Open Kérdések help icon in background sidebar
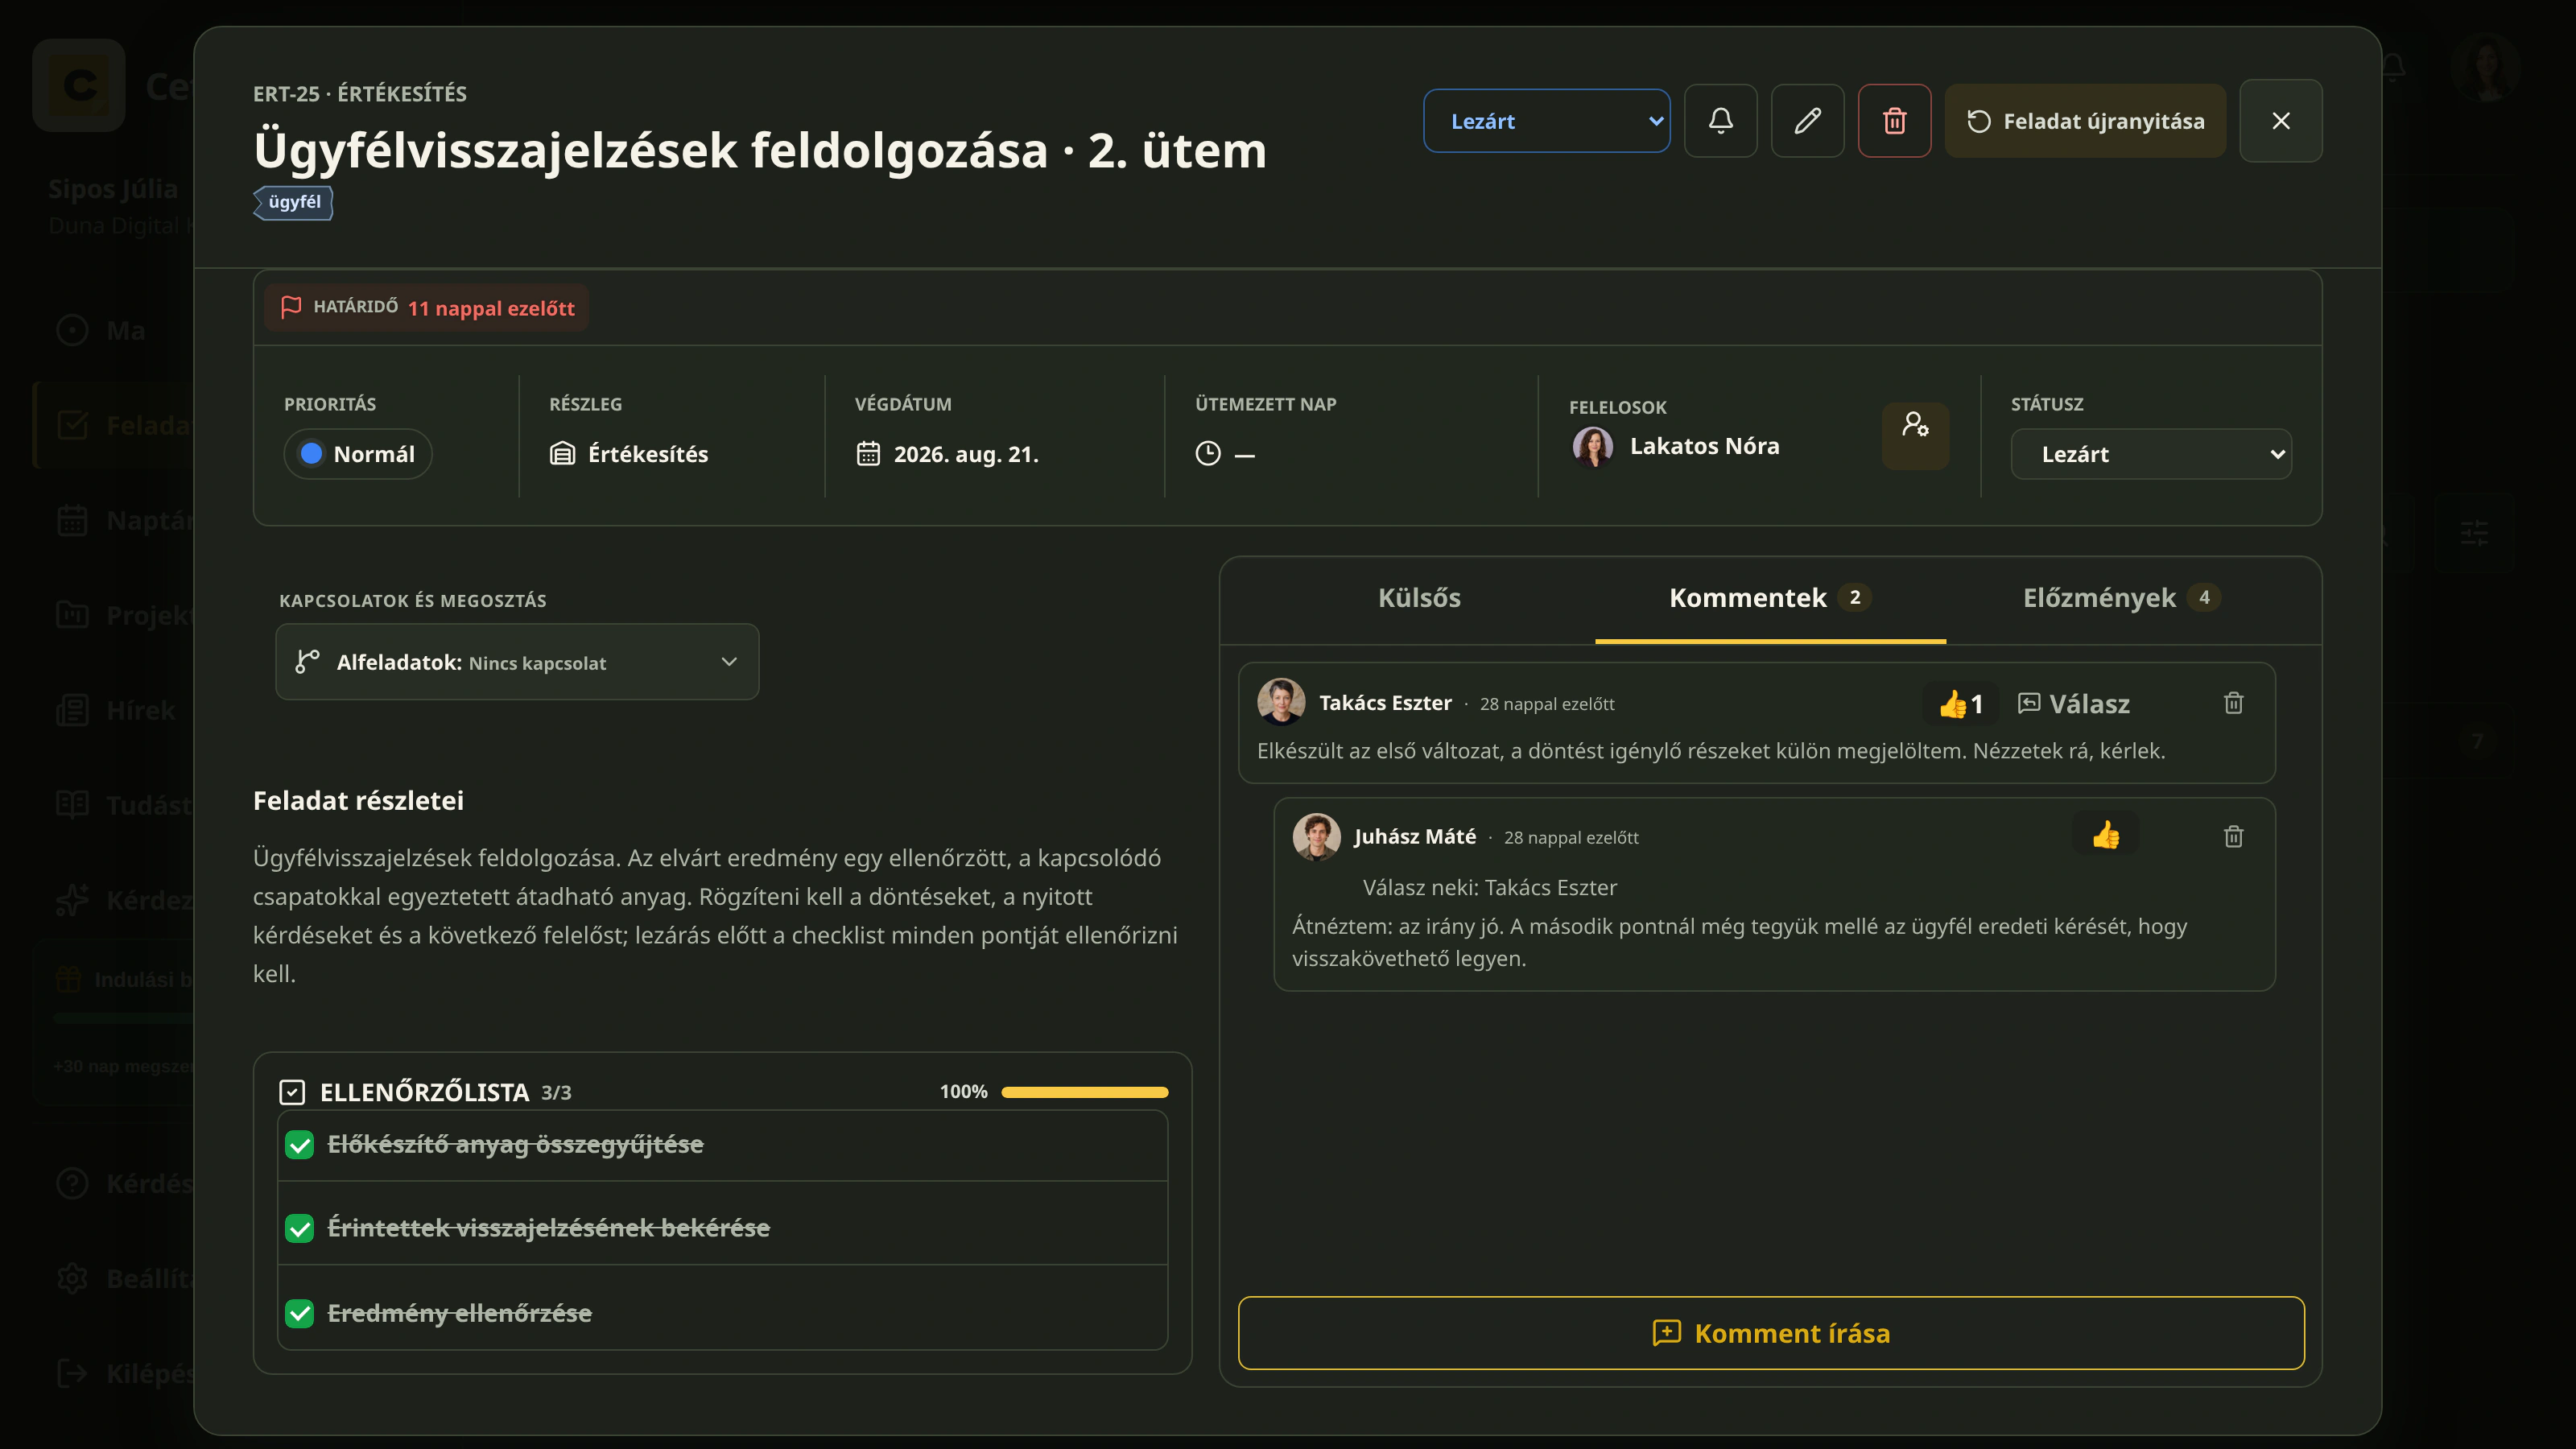The width and height of the screenshot is (2576, 1449). pyautogui.click(x=72, y=1184)
